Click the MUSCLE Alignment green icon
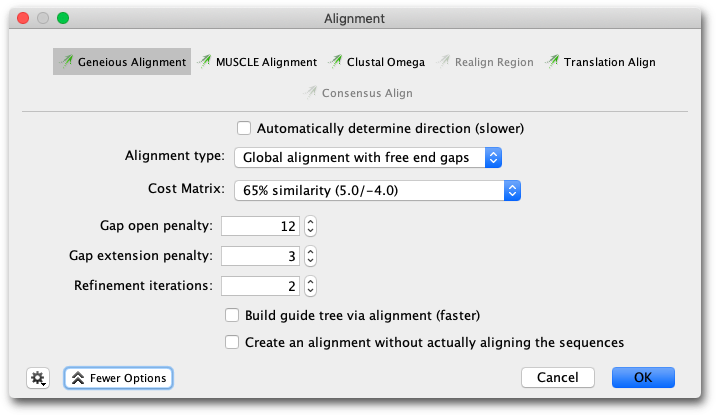The height and width of the screenshot is (415, 716). click(x=204, y=61)
